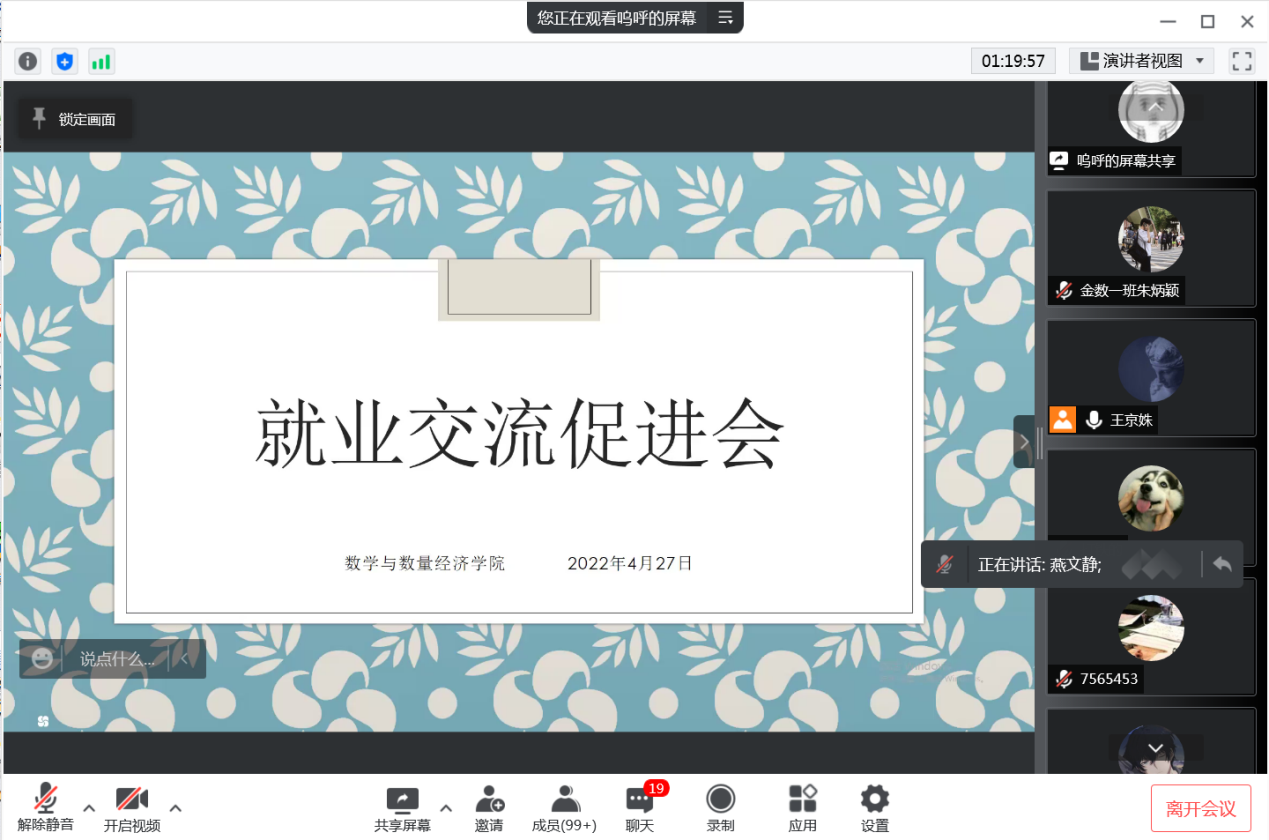Leave the meeting with 离开会议
Image resolution: width=1269 pixels, height=840 pixels.
[x=1200, y=808]
